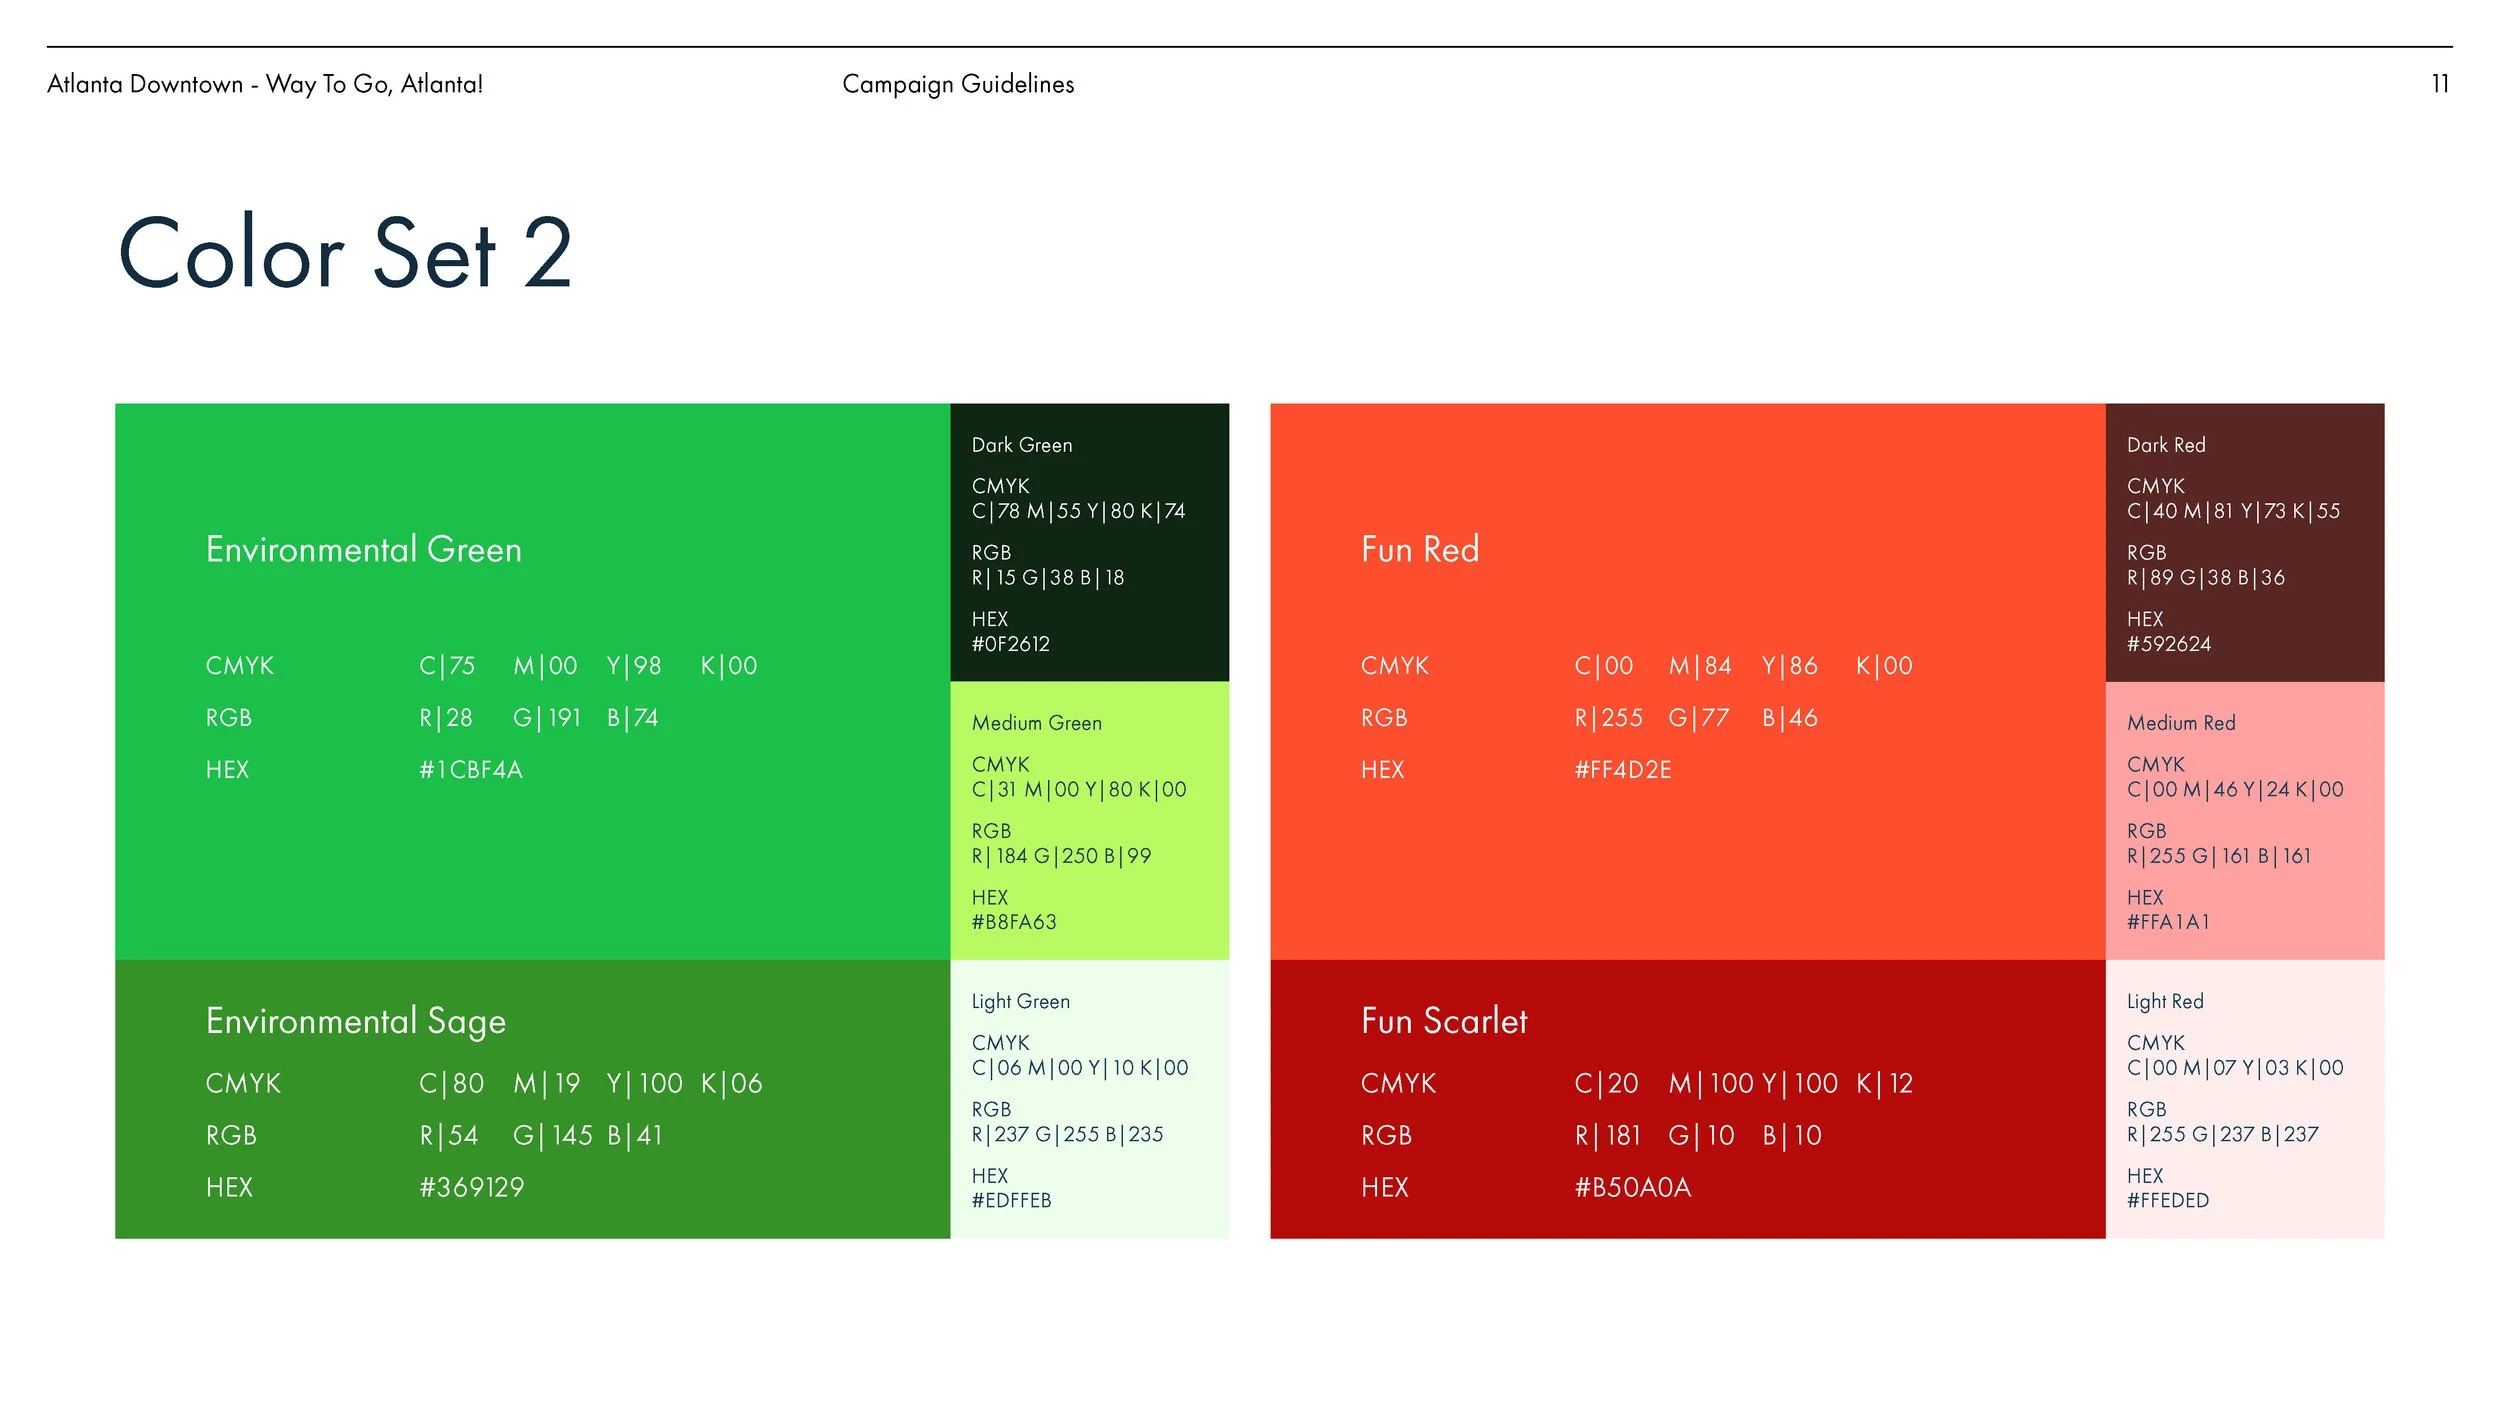Image resolution: width=2500 pixels, height=1406 pixels.
Task: Click the Color Set 2 heading
Action: 345,254
